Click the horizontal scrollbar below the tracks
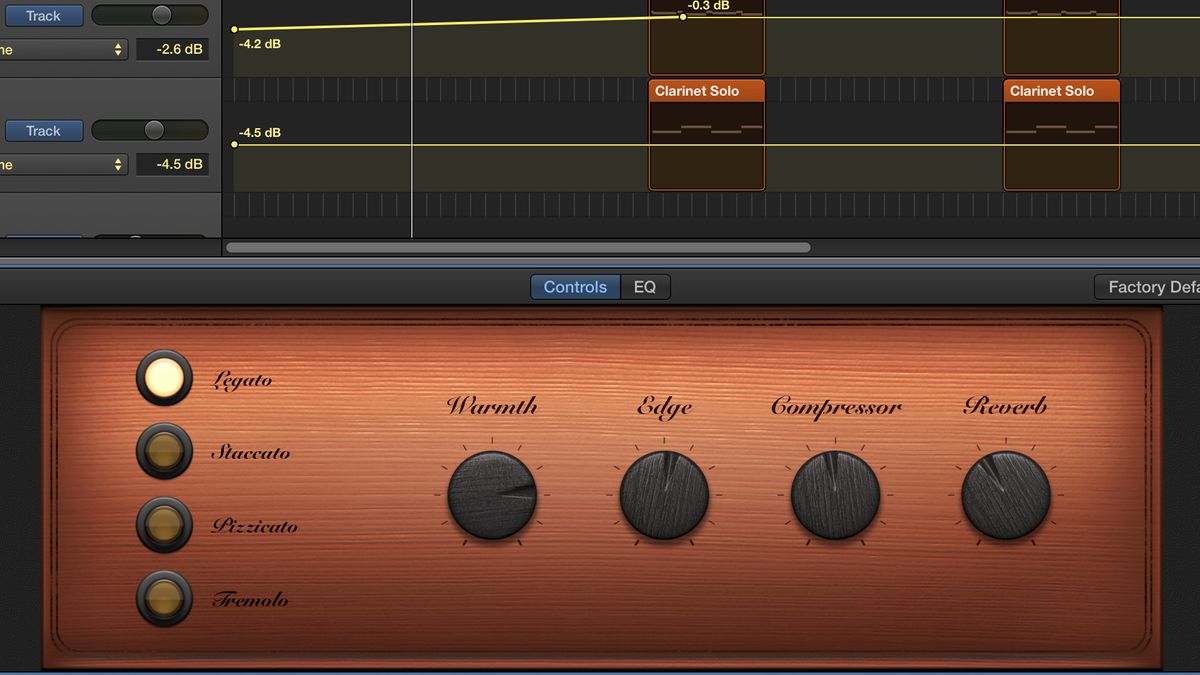 pyautogui.click(x=520, y=247)
